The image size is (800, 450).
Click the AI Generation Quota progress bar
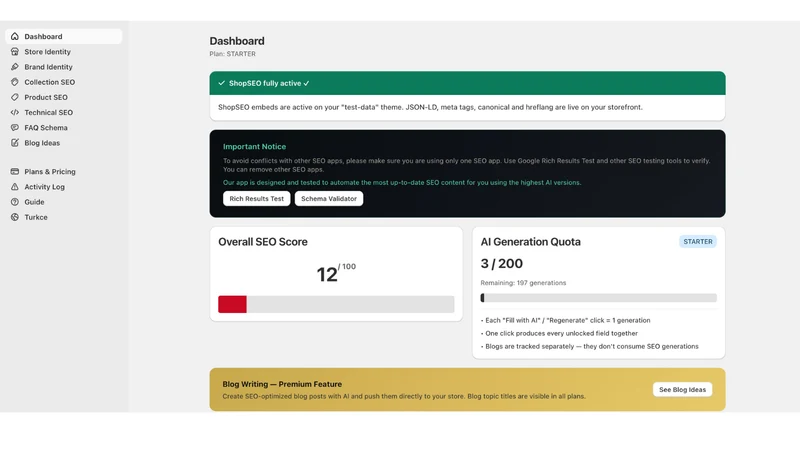click(598, 298)
